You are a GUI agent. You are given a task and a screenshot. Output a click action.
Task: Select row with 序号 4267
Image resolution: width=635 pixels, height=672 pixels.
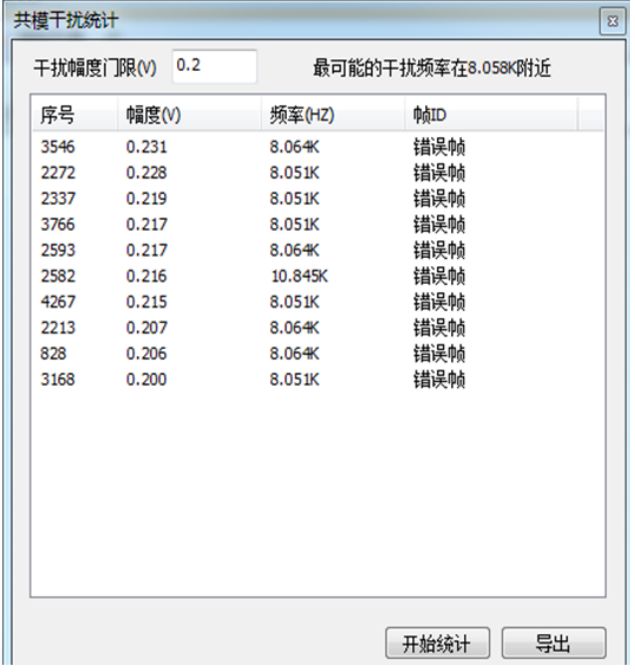pyautogui.click(x=318, y=302)
